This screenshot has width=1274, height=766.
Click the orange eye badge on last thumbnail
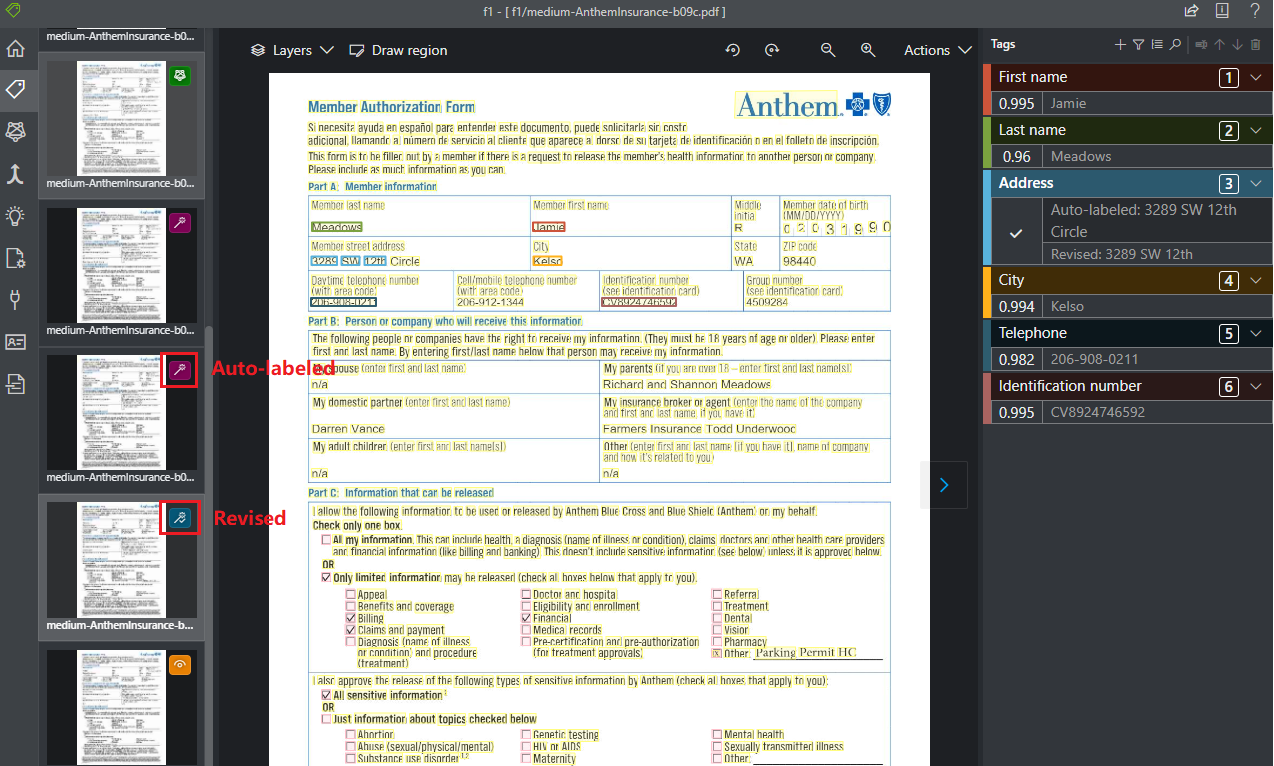click(x=180, y=665)
